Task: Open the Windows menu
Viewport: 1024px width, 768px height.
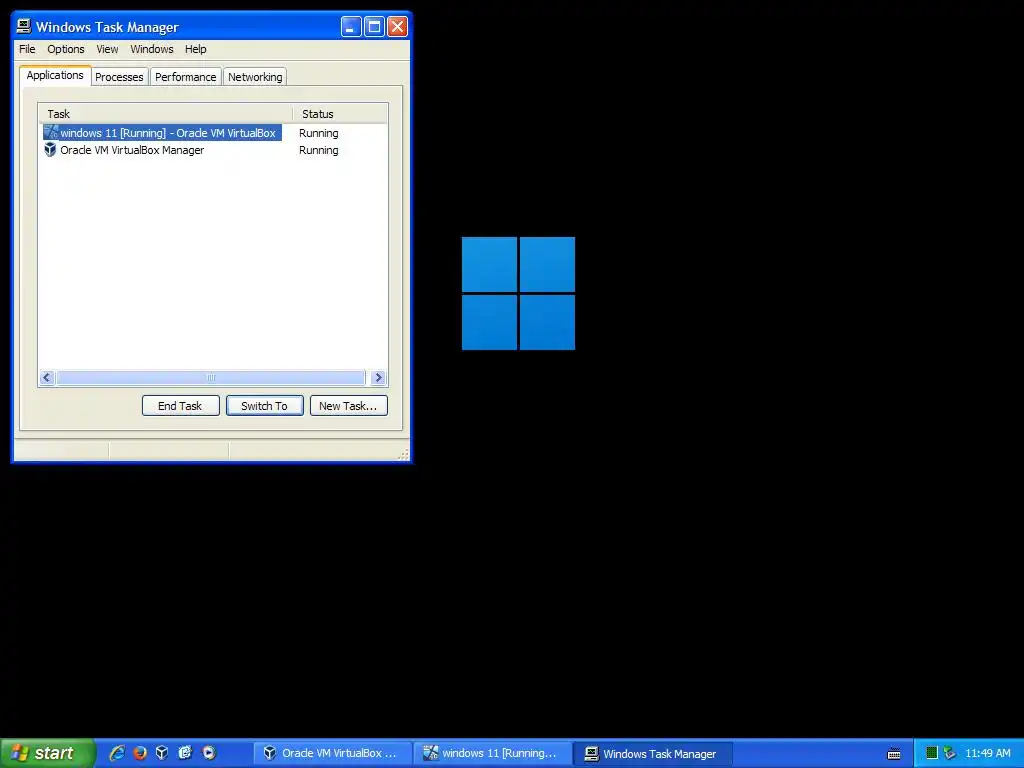Action: pos(152,49)
